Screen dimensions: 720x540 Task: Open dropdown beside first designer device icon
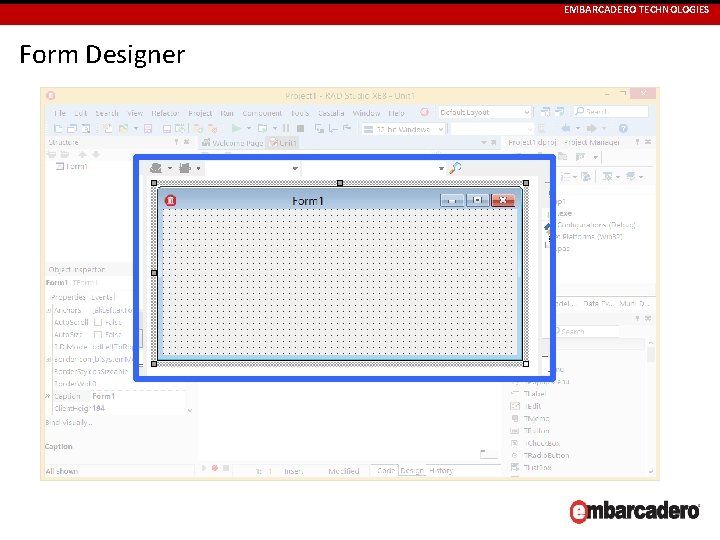pyautogui.click(x=170, y=169)
